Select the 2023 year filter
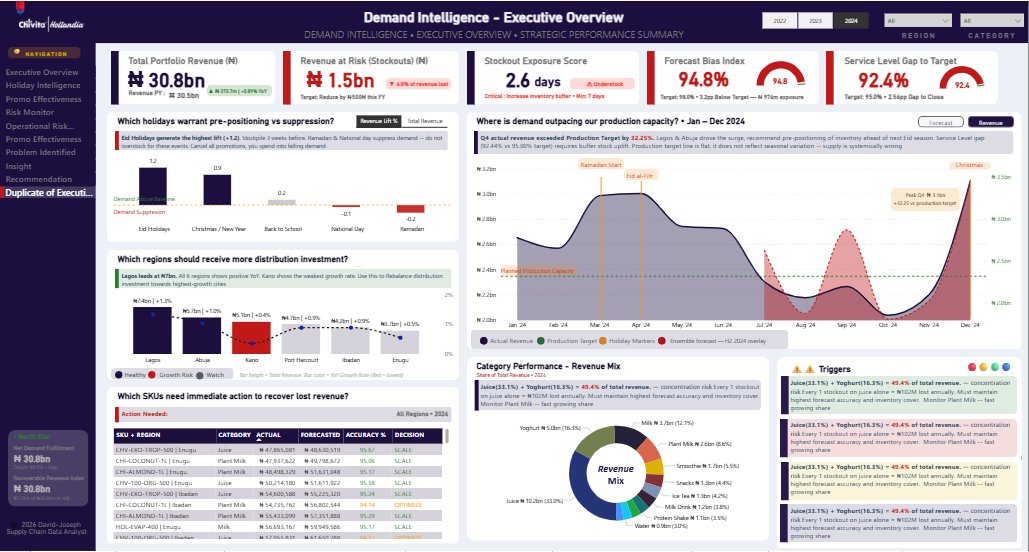This screenshot has height=552, width=1029. click(815, 21)
